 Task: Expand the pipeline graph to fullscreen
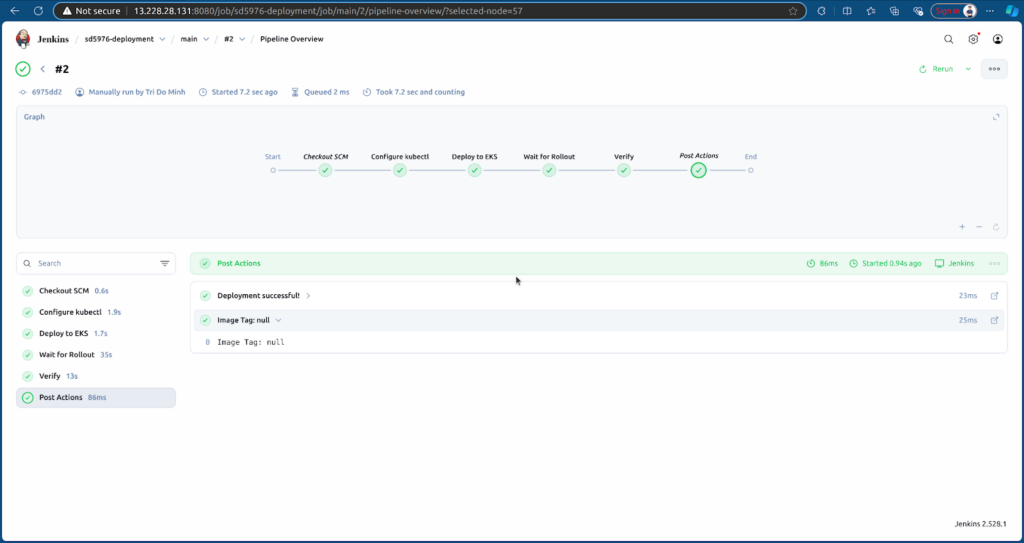coord(996,117)
